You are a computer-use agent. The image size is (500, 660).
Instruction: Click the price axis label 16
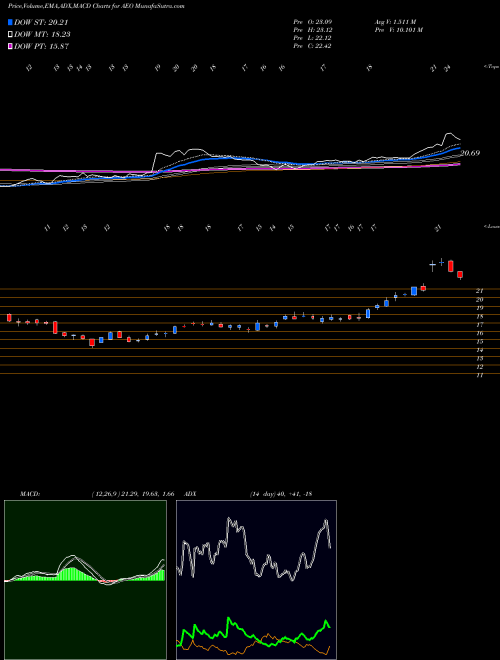[x=479, y=333]
